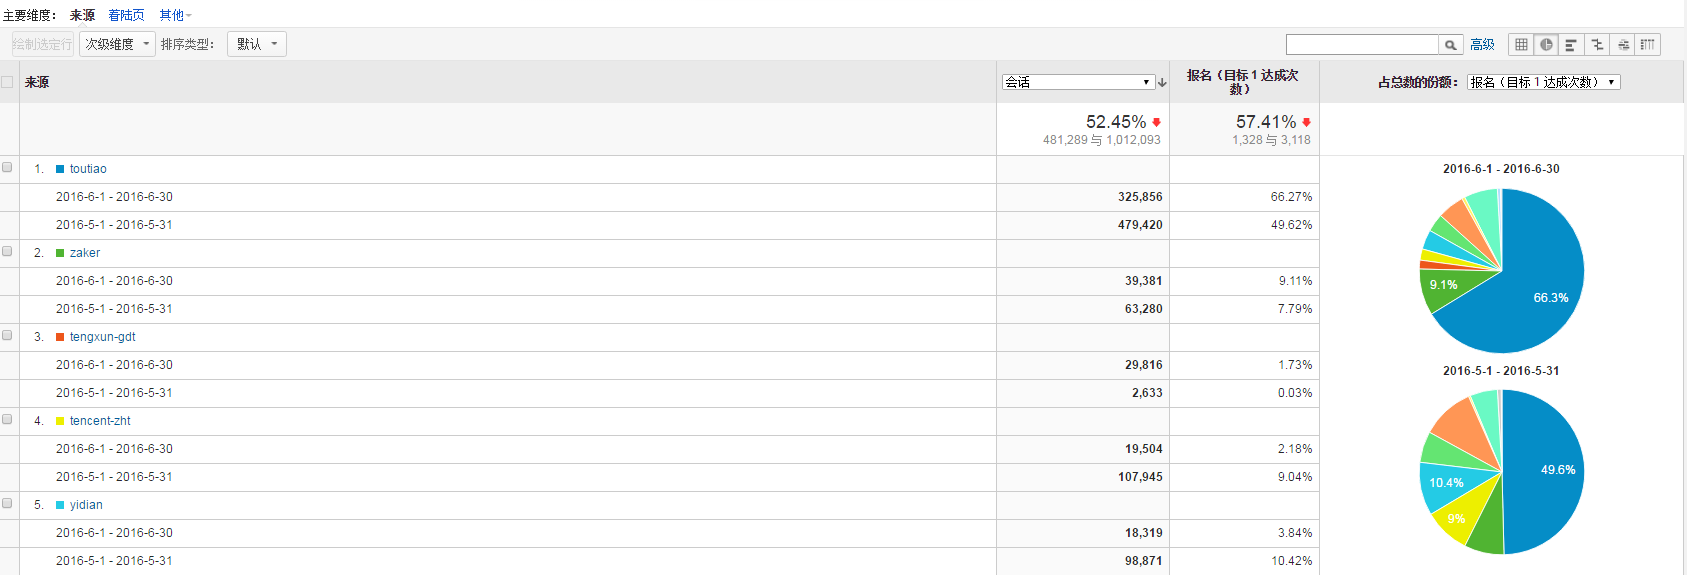Check the box for the toutiao row
1687x575 pixels.
pos(7,168)
